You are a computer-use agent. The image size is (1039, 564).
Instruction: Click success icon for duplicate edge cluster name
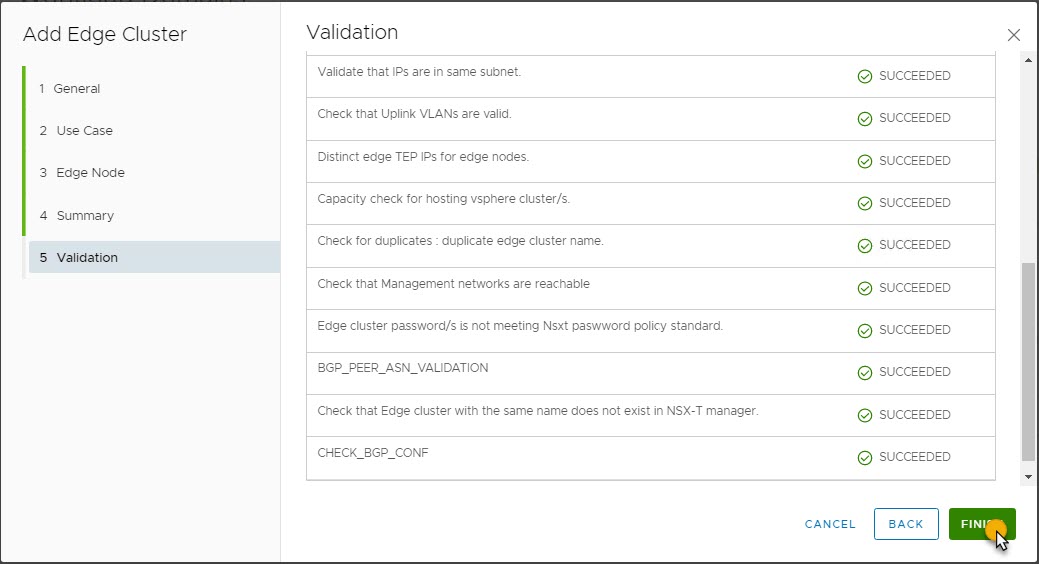click(x=865, y=245)
